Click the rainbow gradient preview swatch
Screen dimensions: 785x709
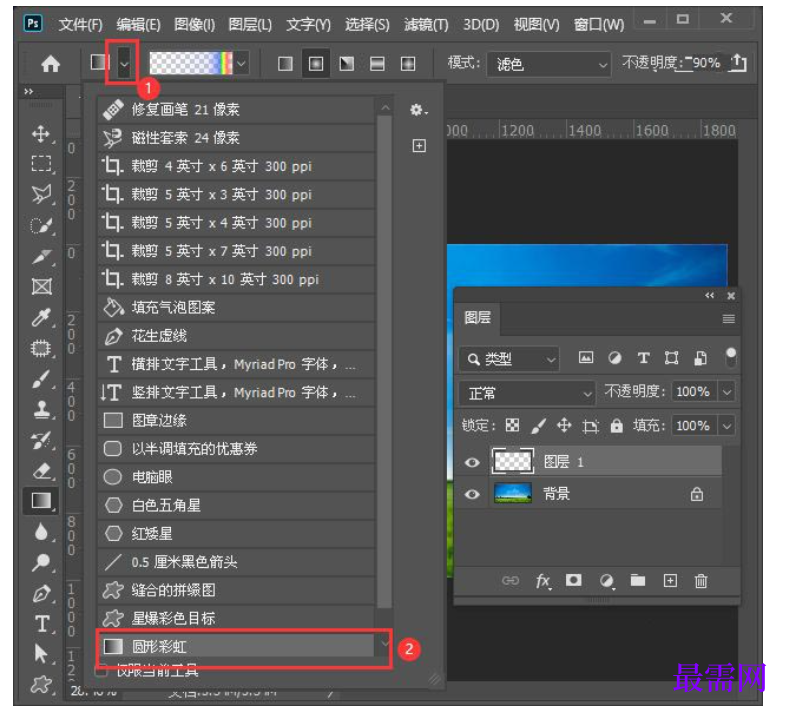tap(191, 63)
